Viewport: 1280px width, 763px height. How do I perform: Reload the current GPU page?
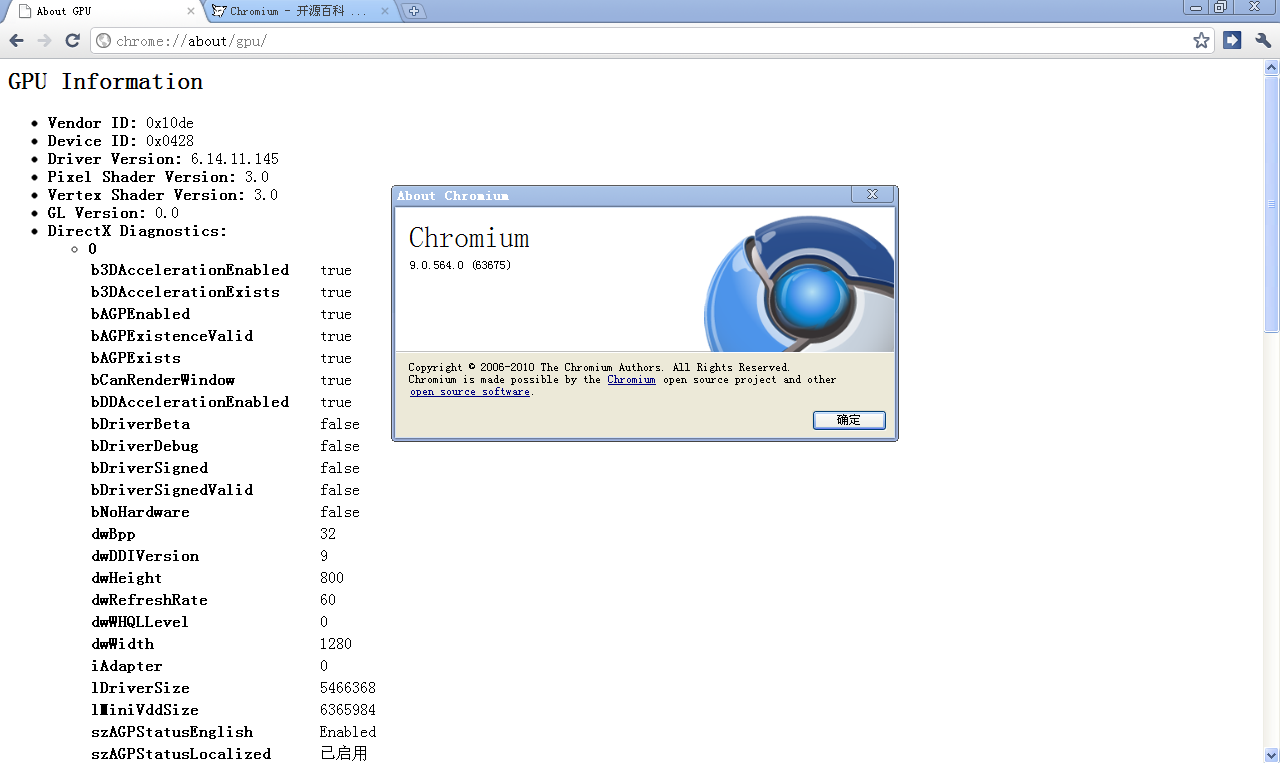pos(72,41)
